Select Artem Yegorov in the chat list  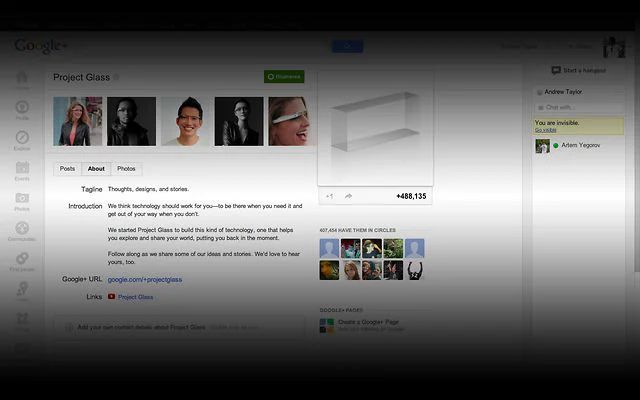(x=580, y=145)
